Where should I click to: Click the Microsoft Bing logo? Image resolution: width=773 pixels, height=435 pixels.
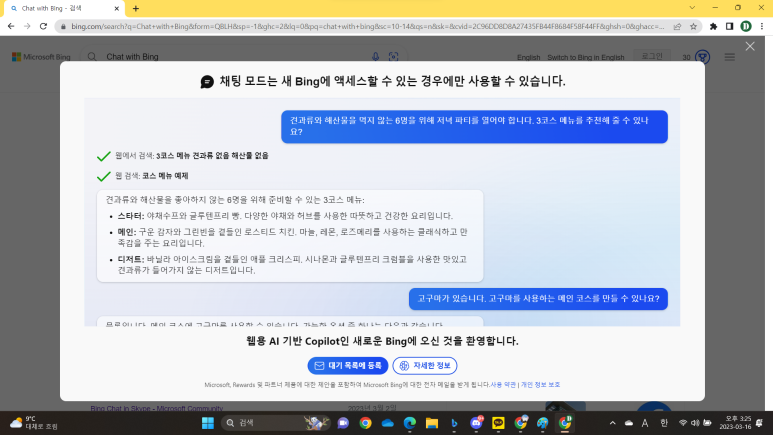tap(41, 57)
